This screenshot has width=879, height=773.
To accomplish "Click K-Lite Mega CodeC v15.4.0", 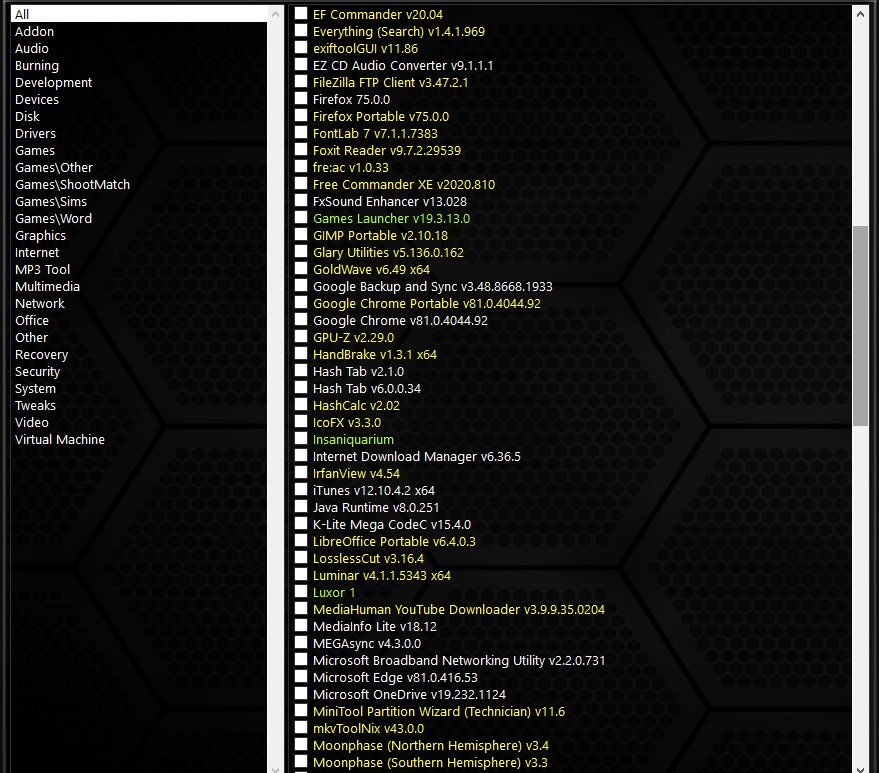I will click(x=392, y=524).
